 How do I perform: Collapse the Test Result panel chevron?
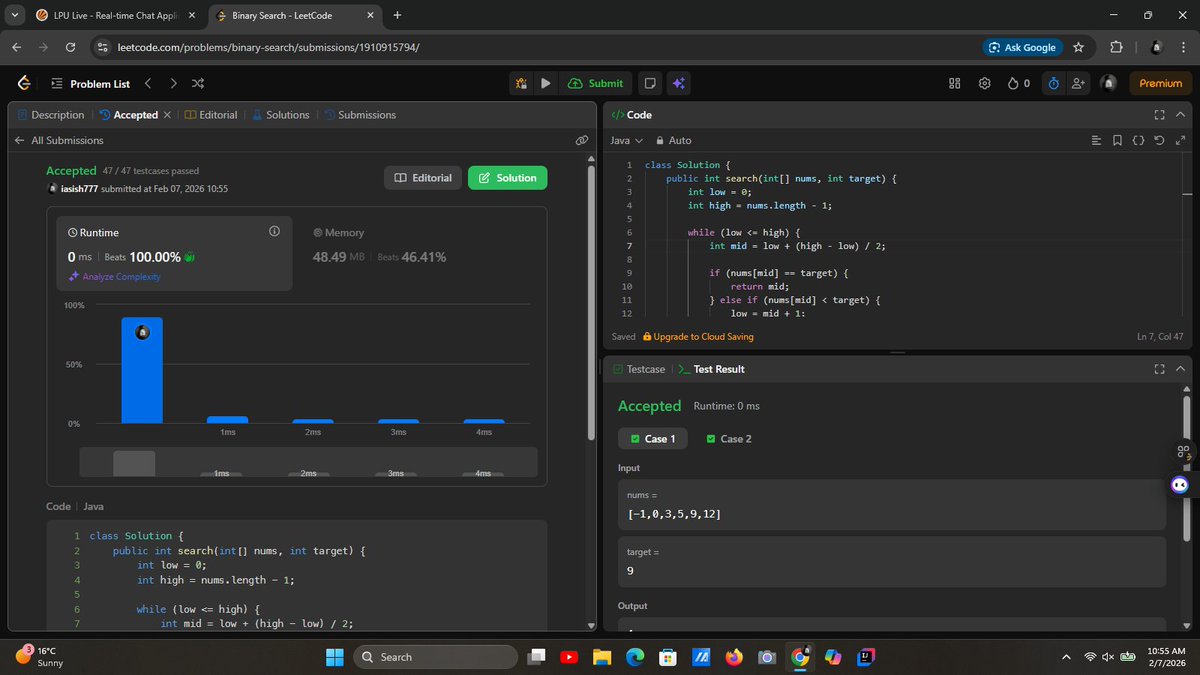pyautogui.click(x=1180, y=369)
